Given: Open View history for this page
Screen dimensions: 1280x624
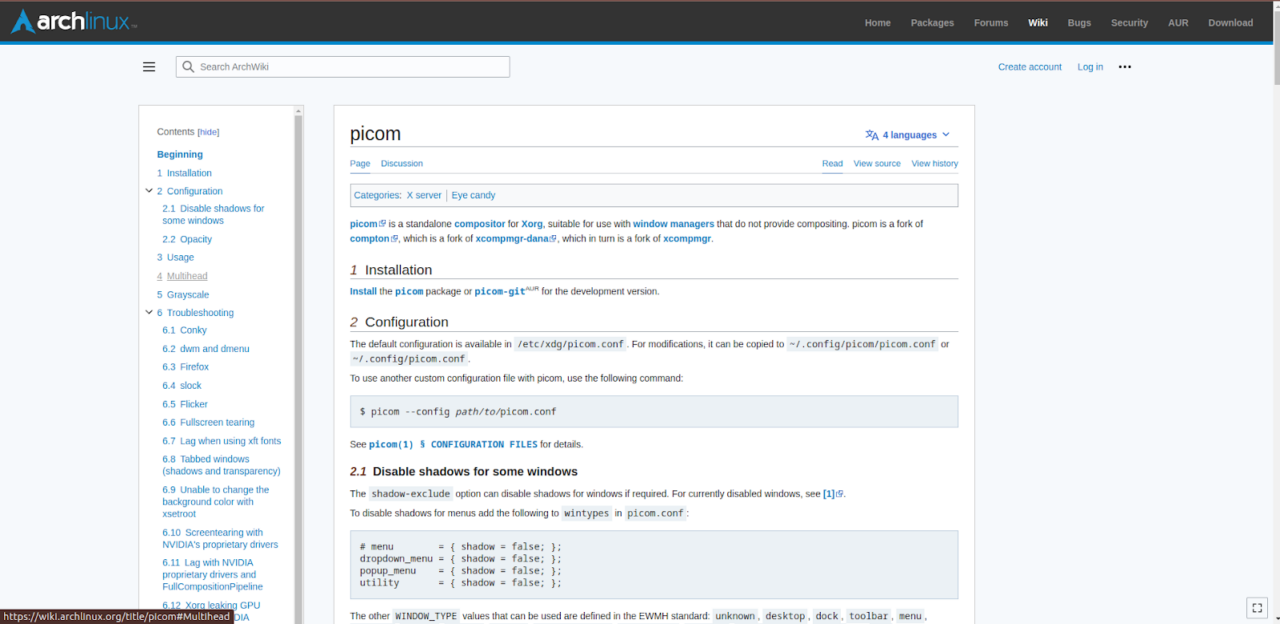Looking at the screenshot, I should coord(934,163).
